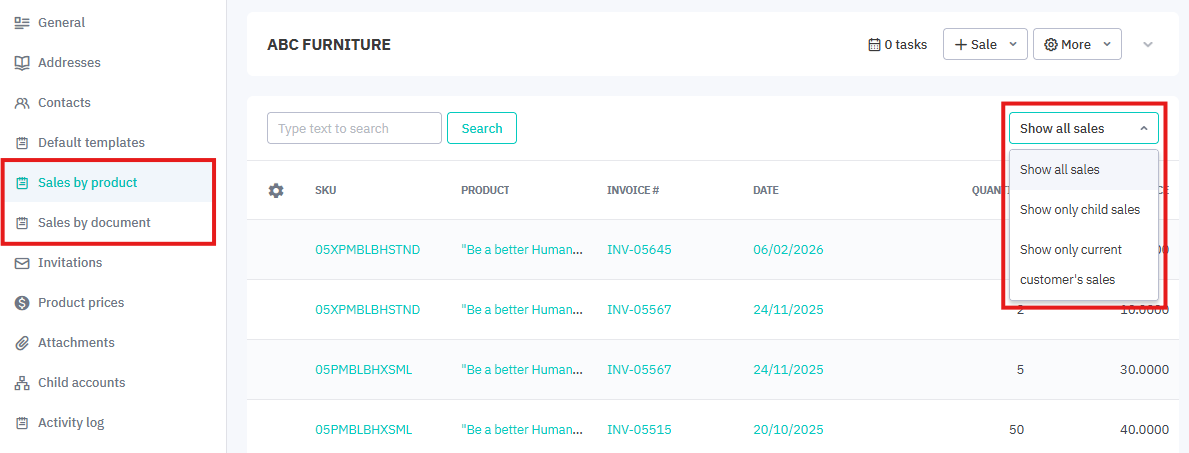Collapse the header using the chevron arrow
Screen dimensions: 1189x453
tap(1147, 44)
